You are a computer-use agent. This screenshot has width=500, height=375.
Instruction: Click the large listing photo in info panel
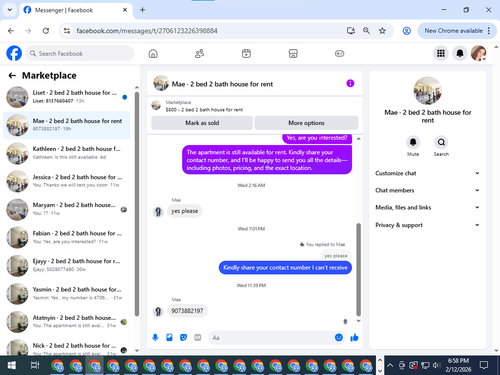[x=427, y=91]
